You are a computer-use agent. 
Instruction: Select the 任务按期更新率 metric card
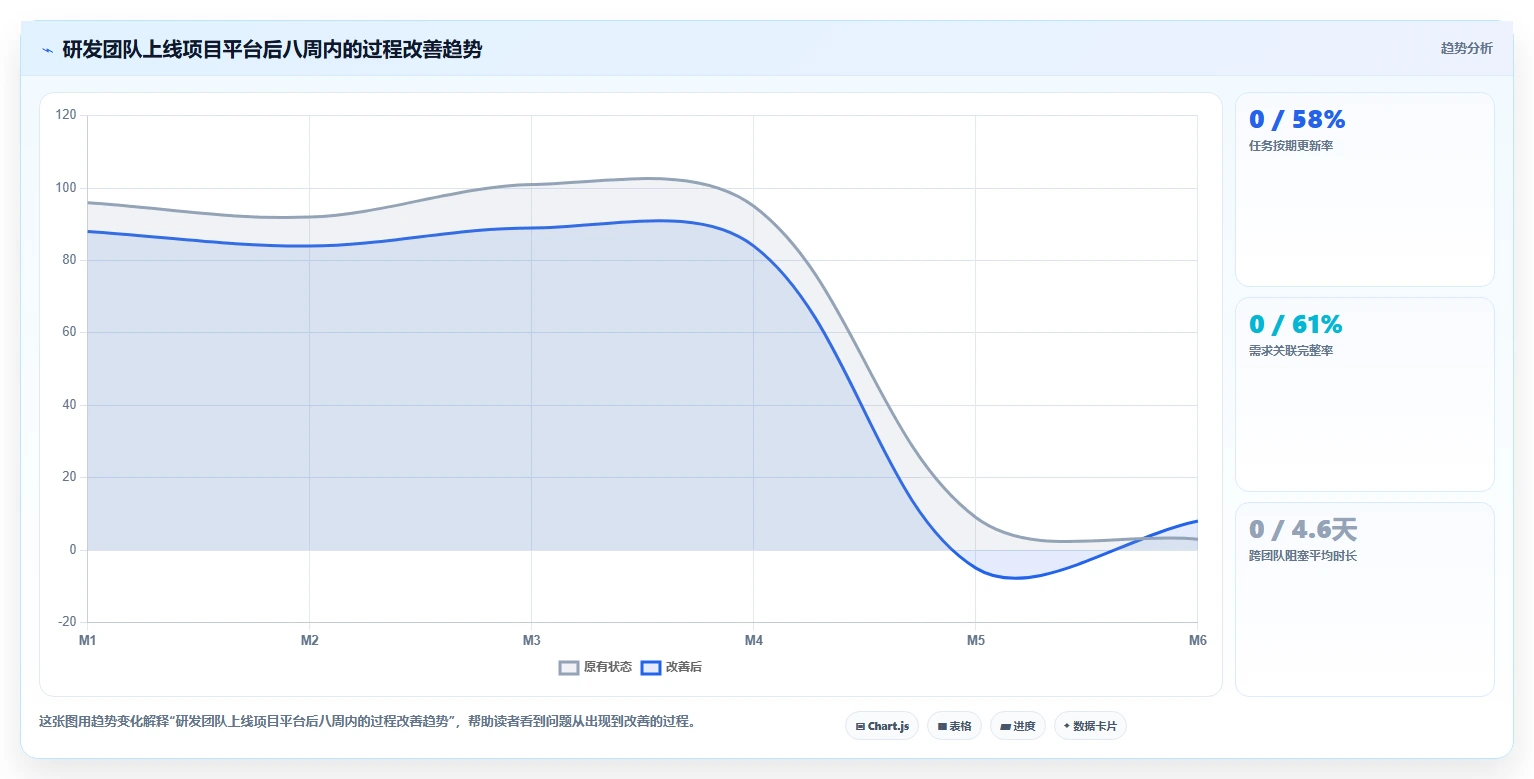coord(1365,190)
